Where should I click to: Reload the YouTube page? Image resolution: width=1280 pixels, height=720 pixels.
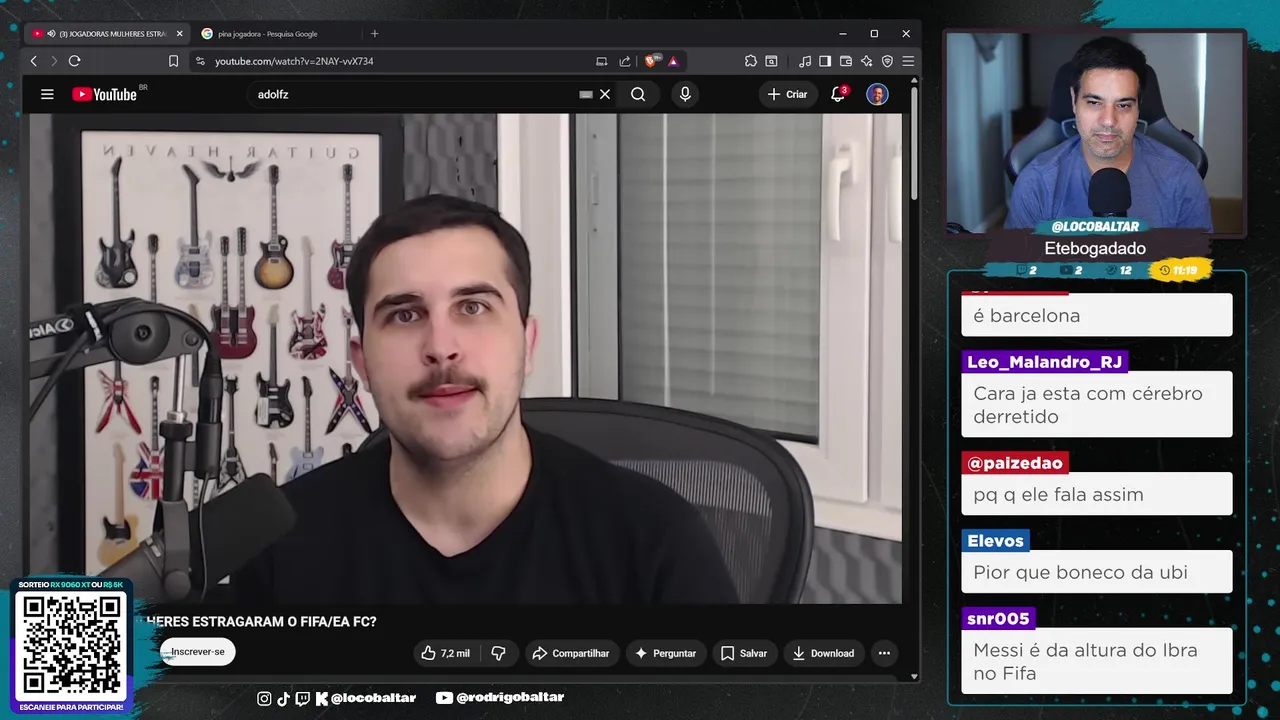pos(74,61)
